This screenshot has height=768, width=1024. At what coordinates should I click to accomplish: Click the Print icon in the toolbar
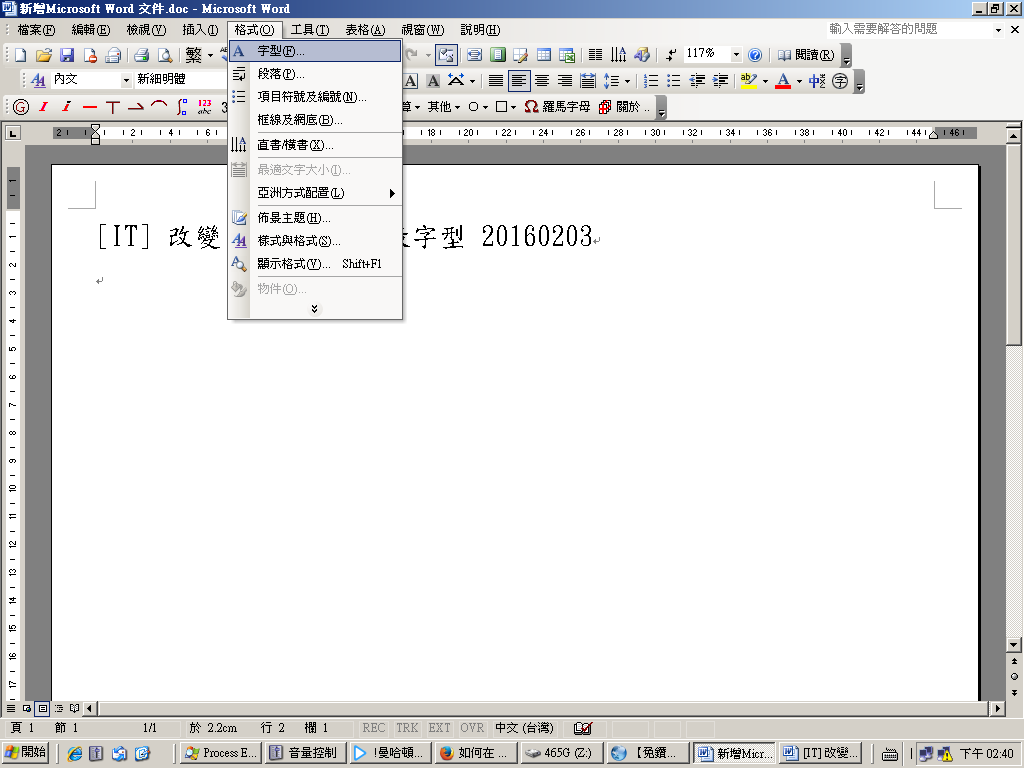tap(141, 56)
